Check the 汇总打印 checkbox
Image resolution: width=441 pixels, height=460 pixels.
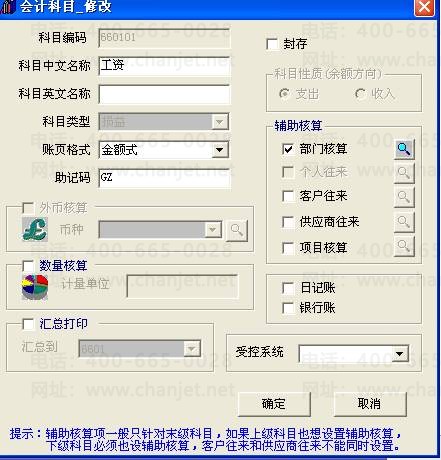[x=28, y=324]
